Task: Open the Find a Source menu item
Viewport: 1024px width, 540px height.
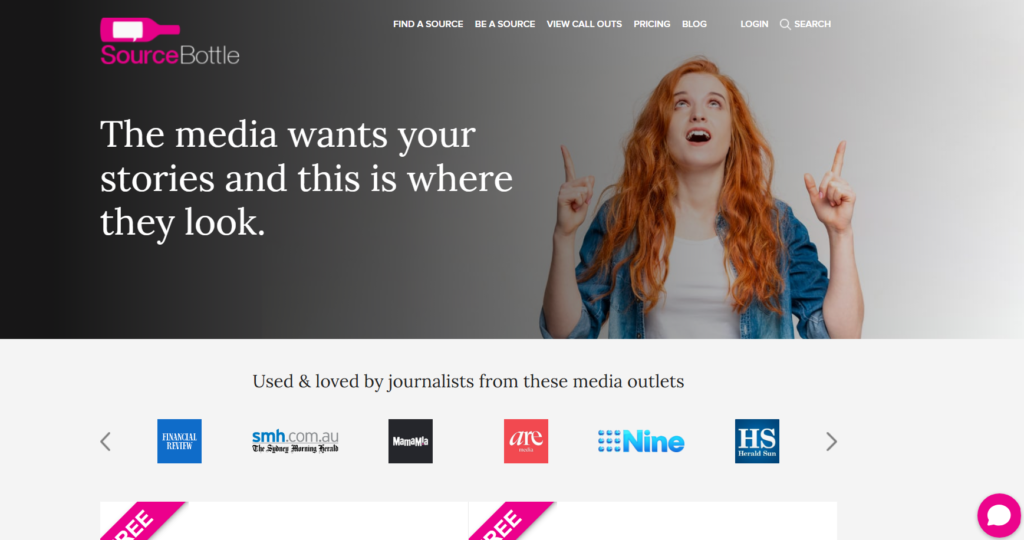Action: pos(428,24)
